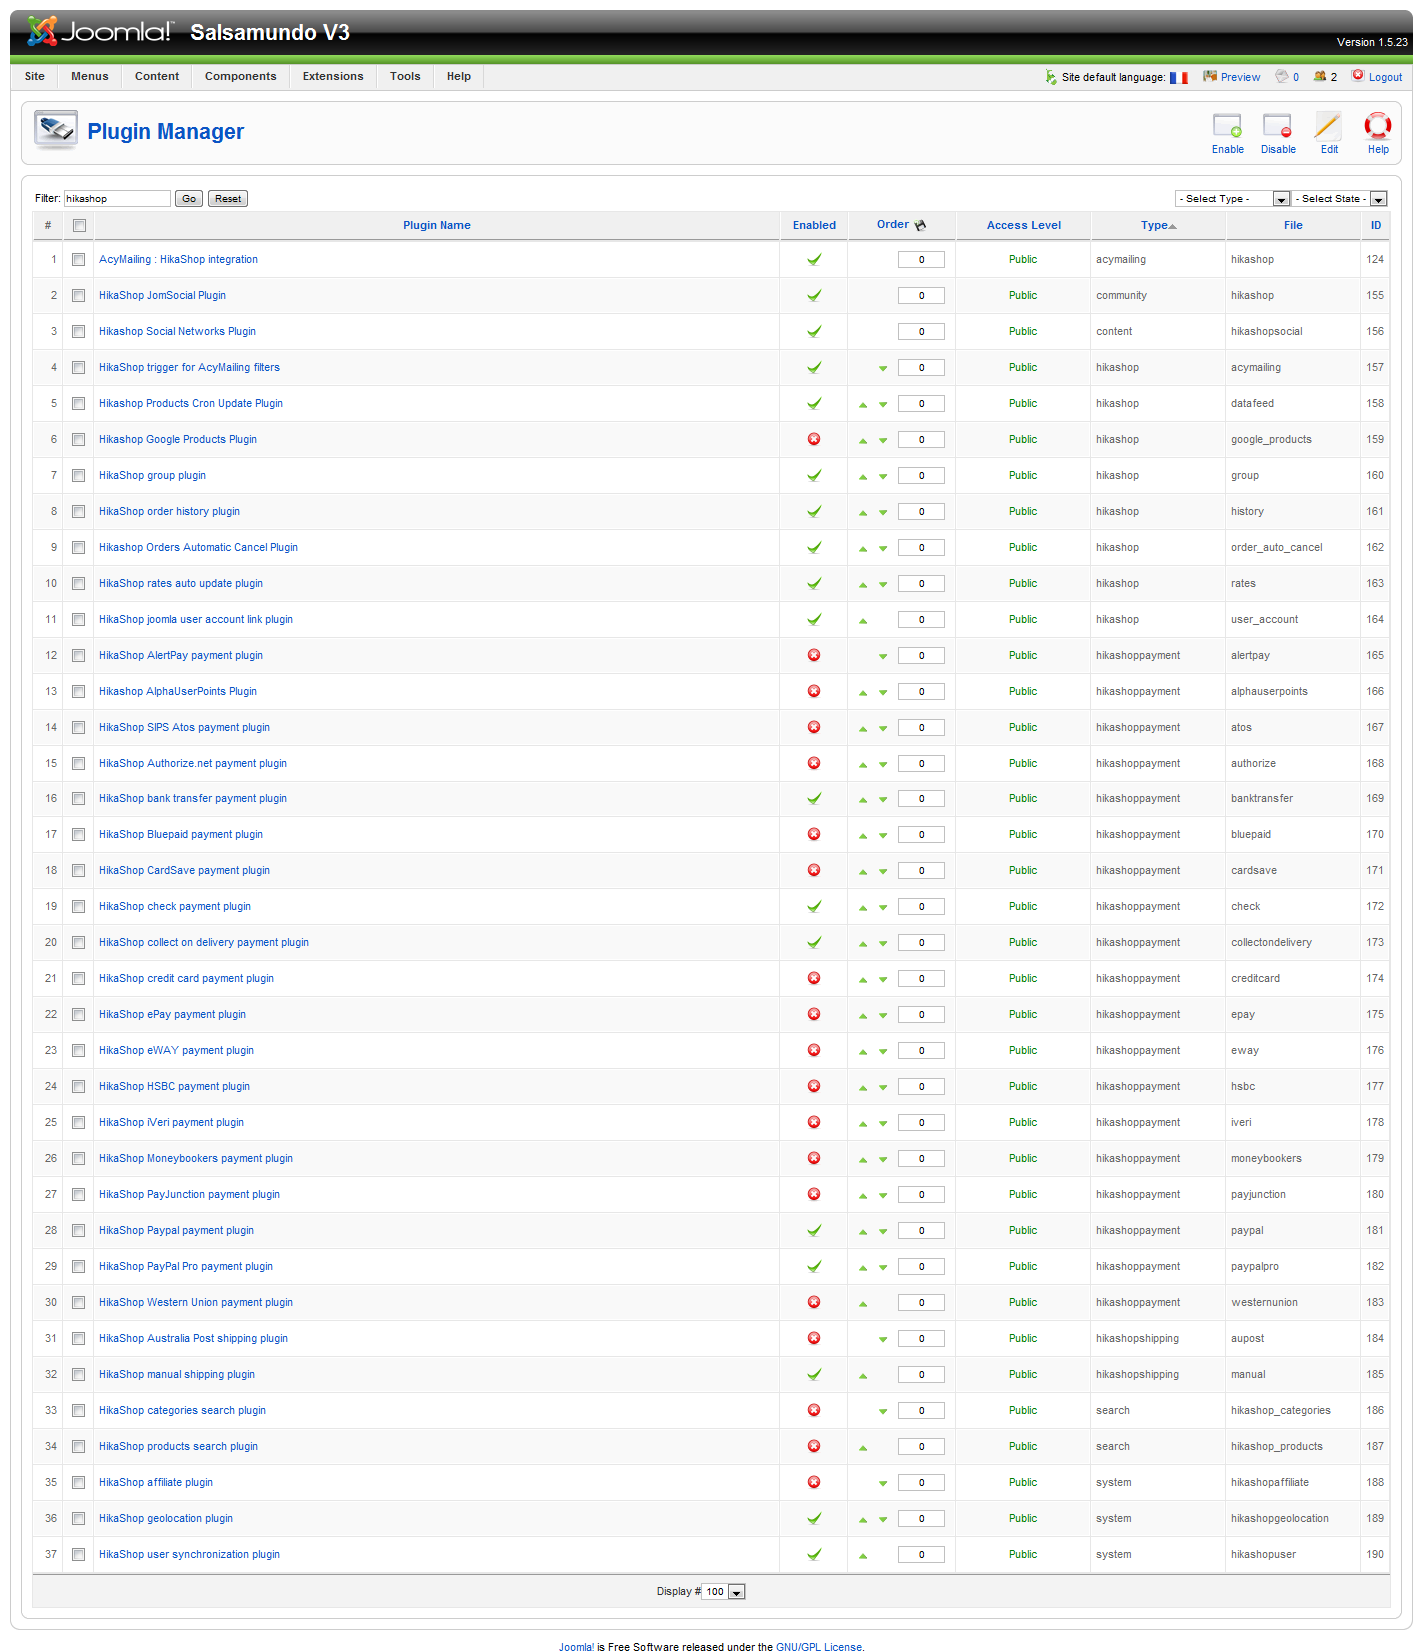This screenshot has width=1417, height=1652.
Task: Open the Tools menu
Action: click(405, 76)
